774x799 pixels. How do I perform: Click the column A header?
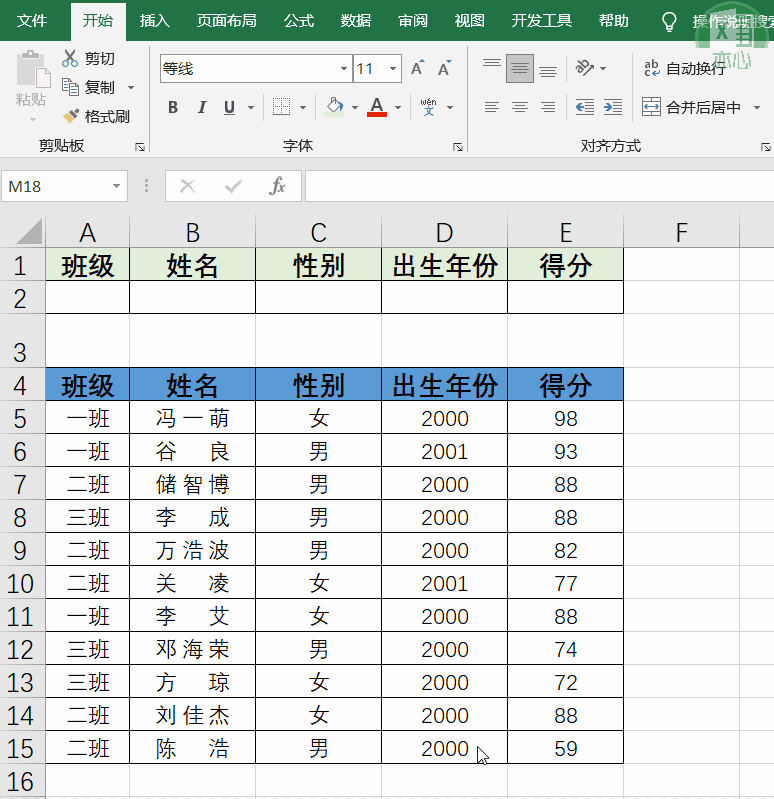(88, 232)
